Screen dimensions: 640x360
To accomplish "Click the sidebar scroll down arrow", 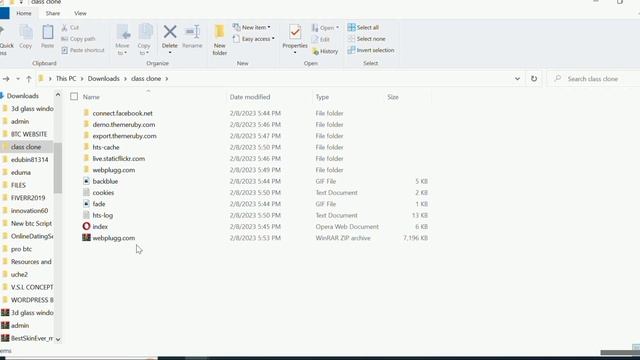I will (58, 339).
